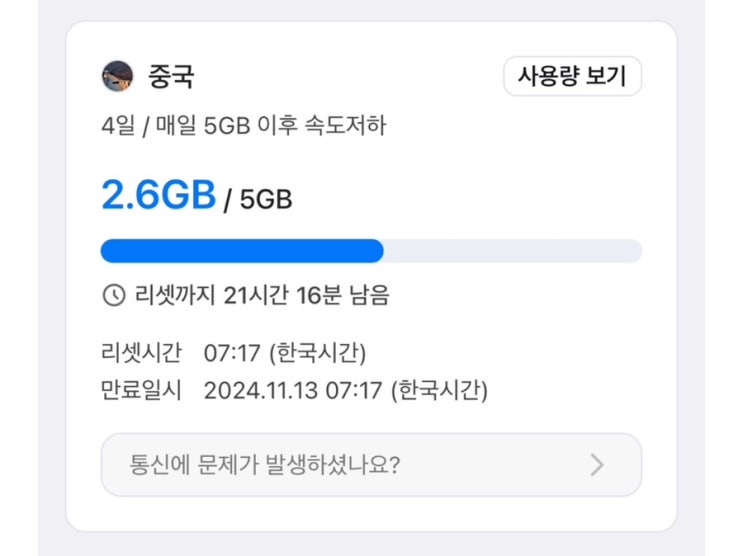Select the 리셋시간 label
Image resolution: width=743 pixels, height=556 pixels.
click(141, 353)
